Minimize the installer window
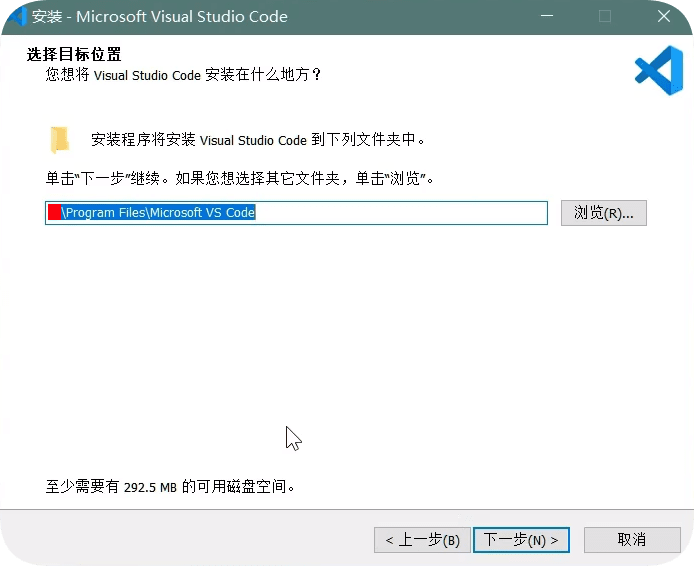 [547, 17]
